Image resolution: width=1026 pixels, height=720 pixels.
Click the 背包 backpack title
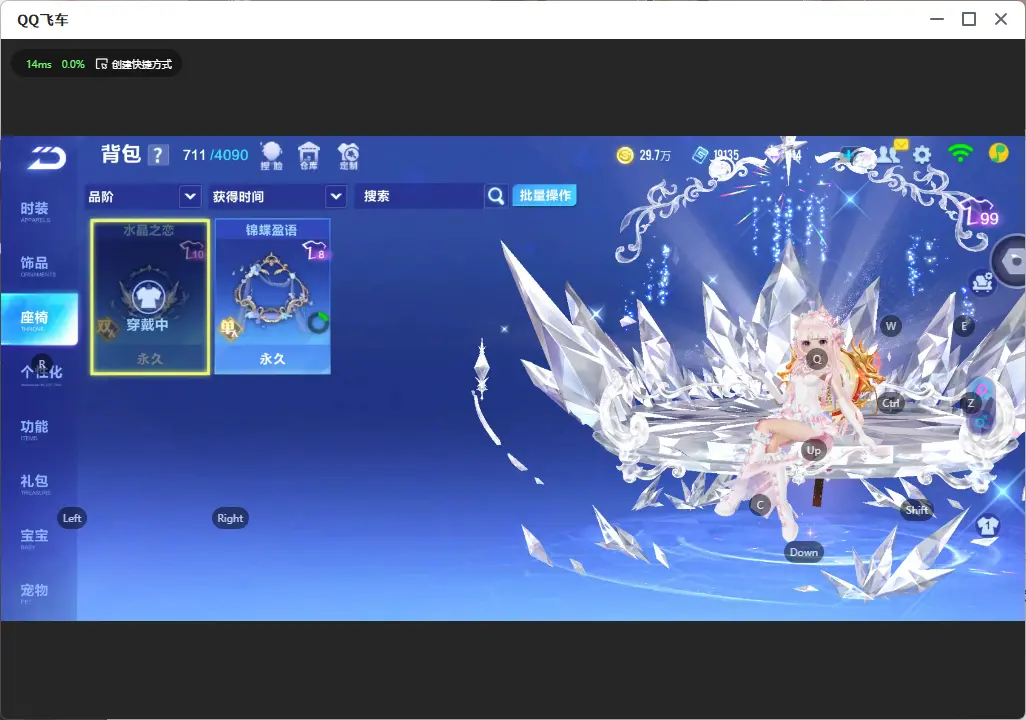point(121,154)
